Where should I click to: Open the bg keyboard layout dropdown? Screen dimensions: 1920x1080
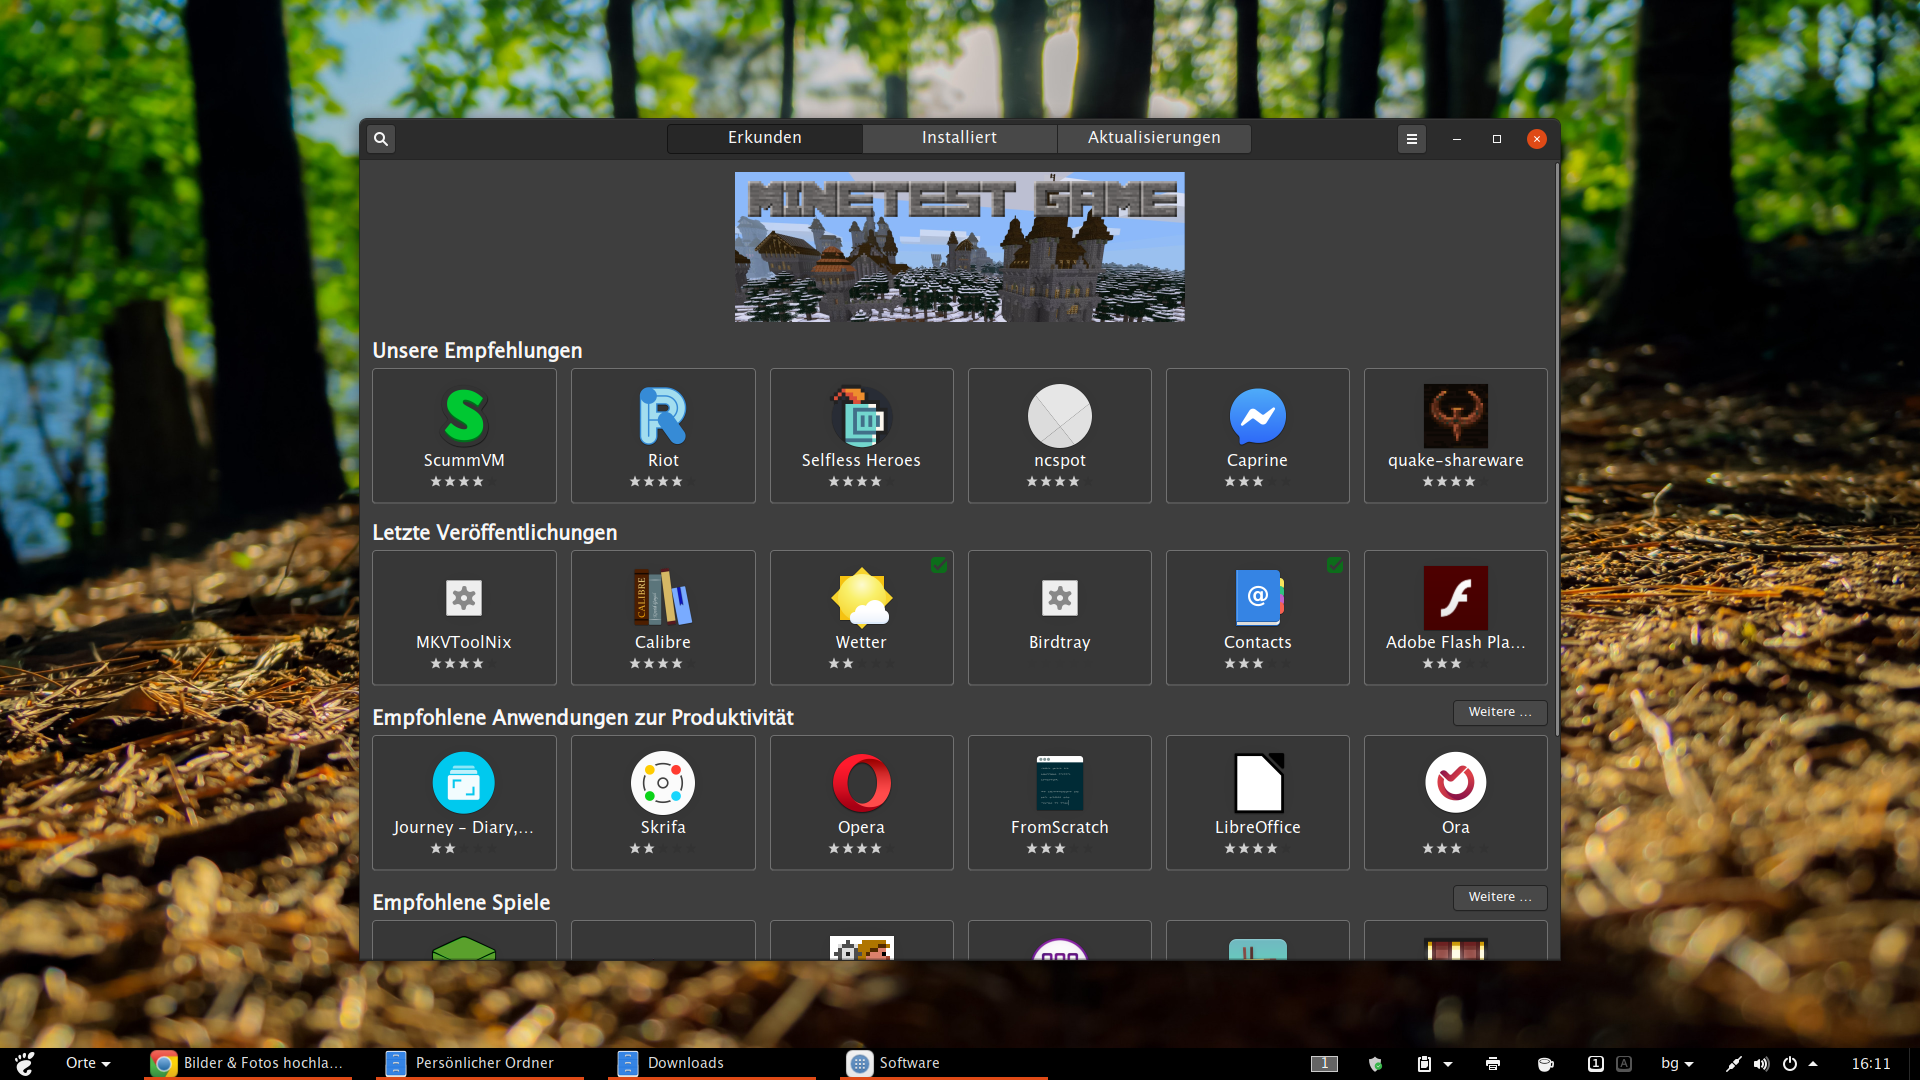click(1678, 1063)
